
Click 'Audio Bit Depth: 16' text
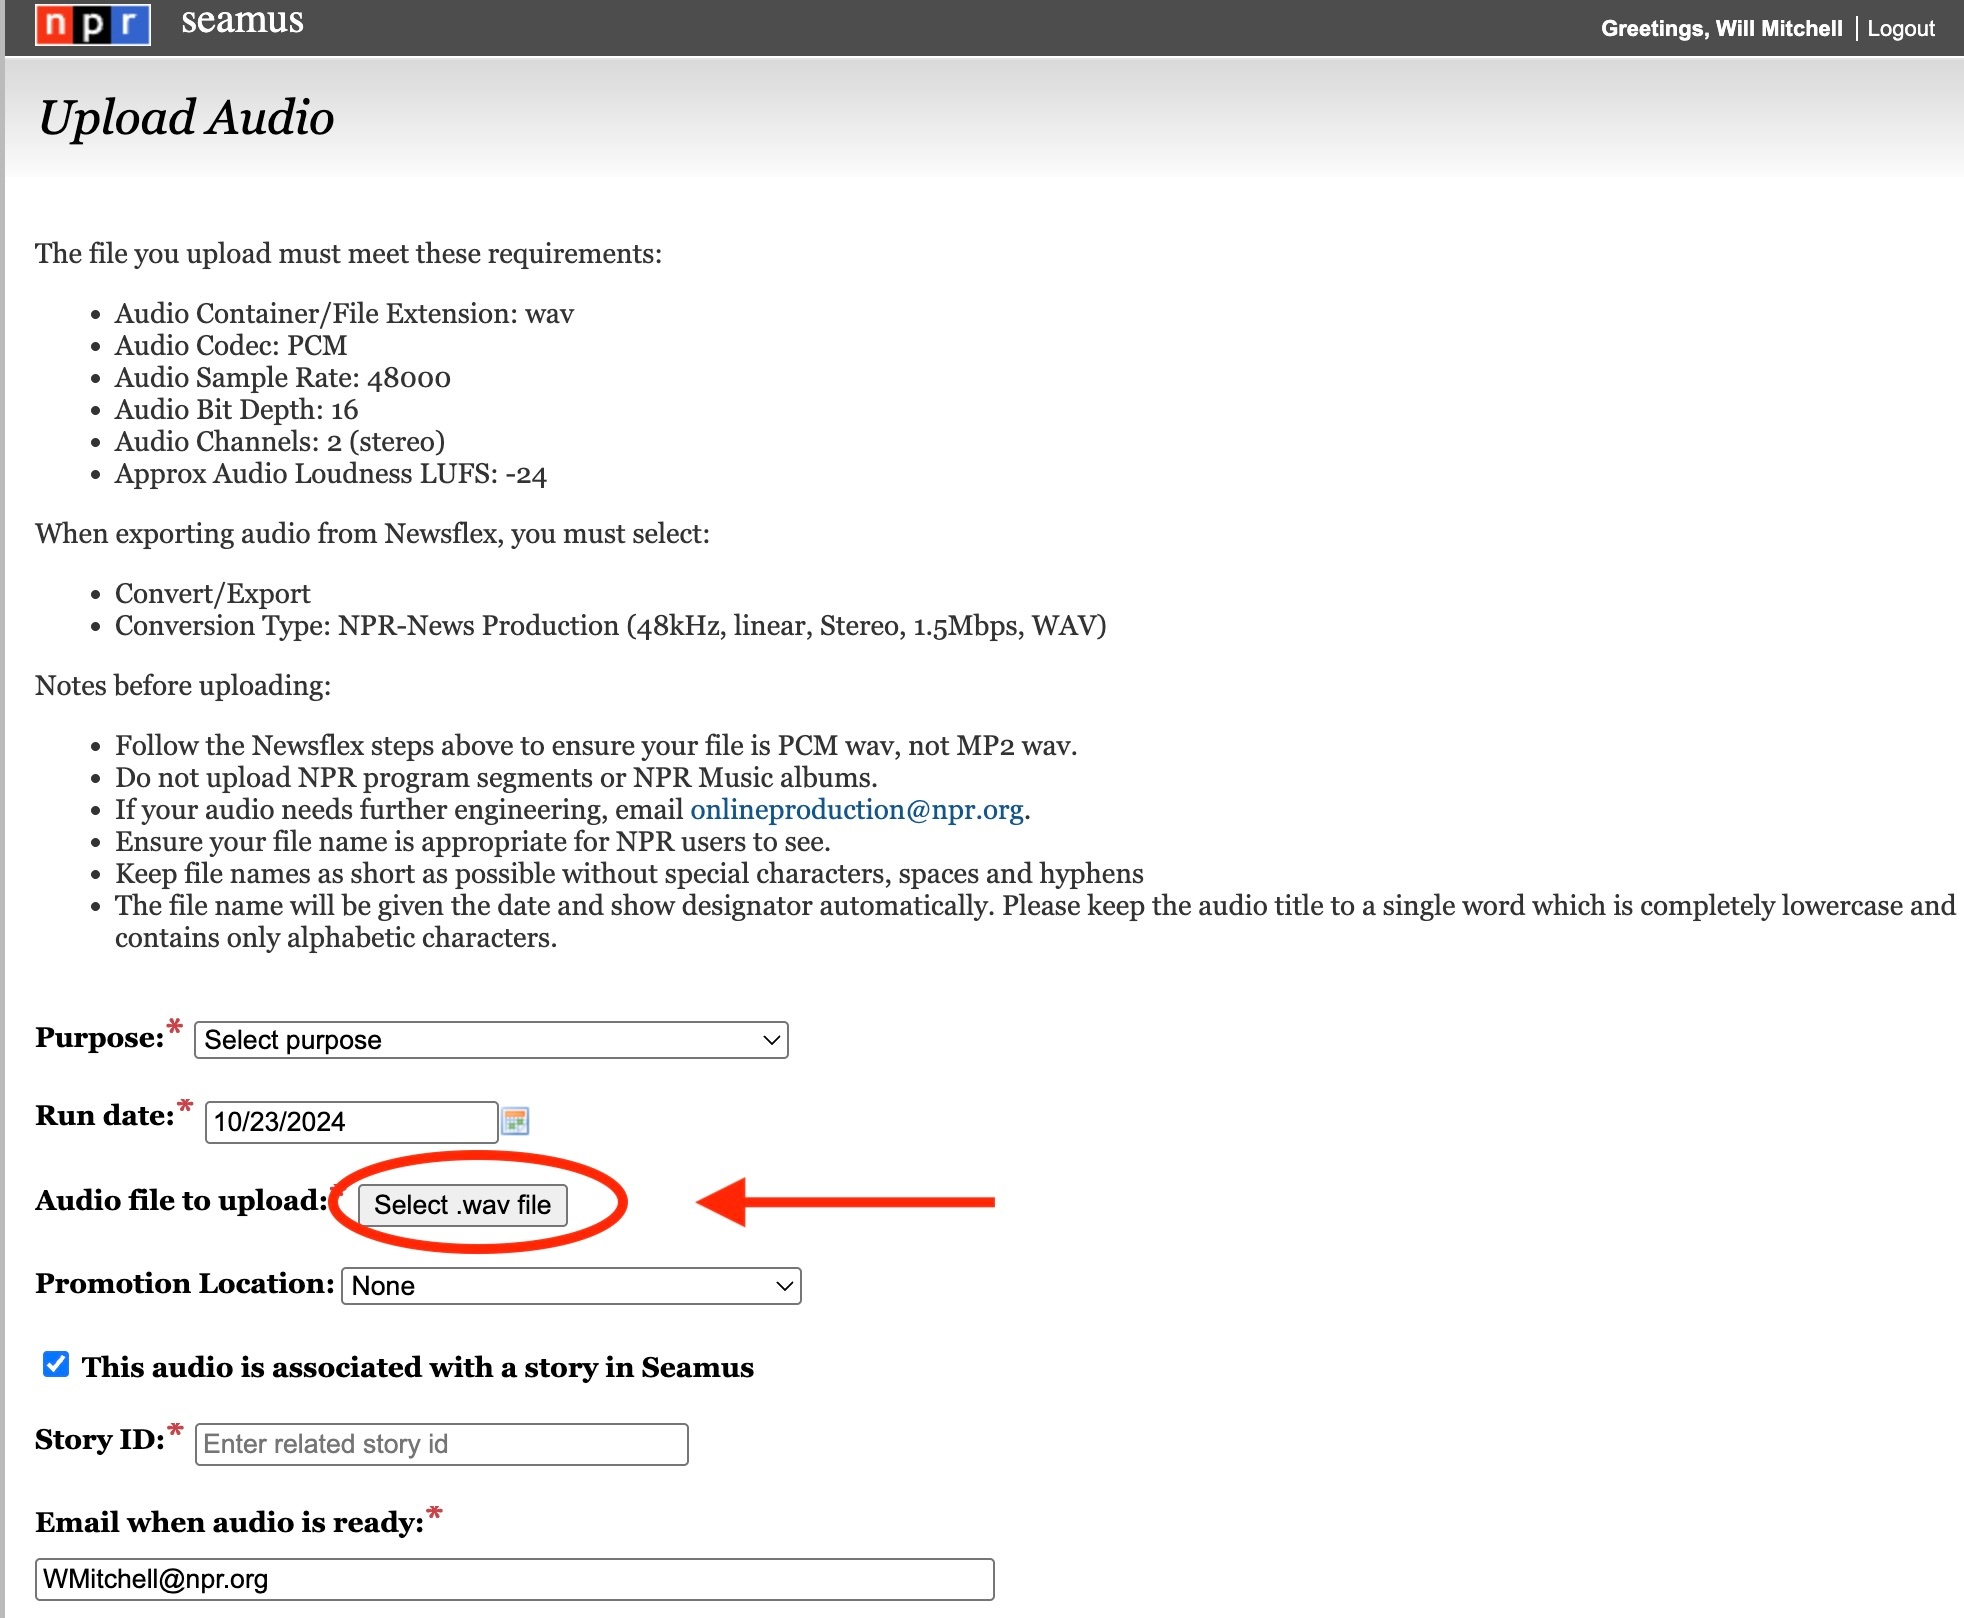coord(236,410)
